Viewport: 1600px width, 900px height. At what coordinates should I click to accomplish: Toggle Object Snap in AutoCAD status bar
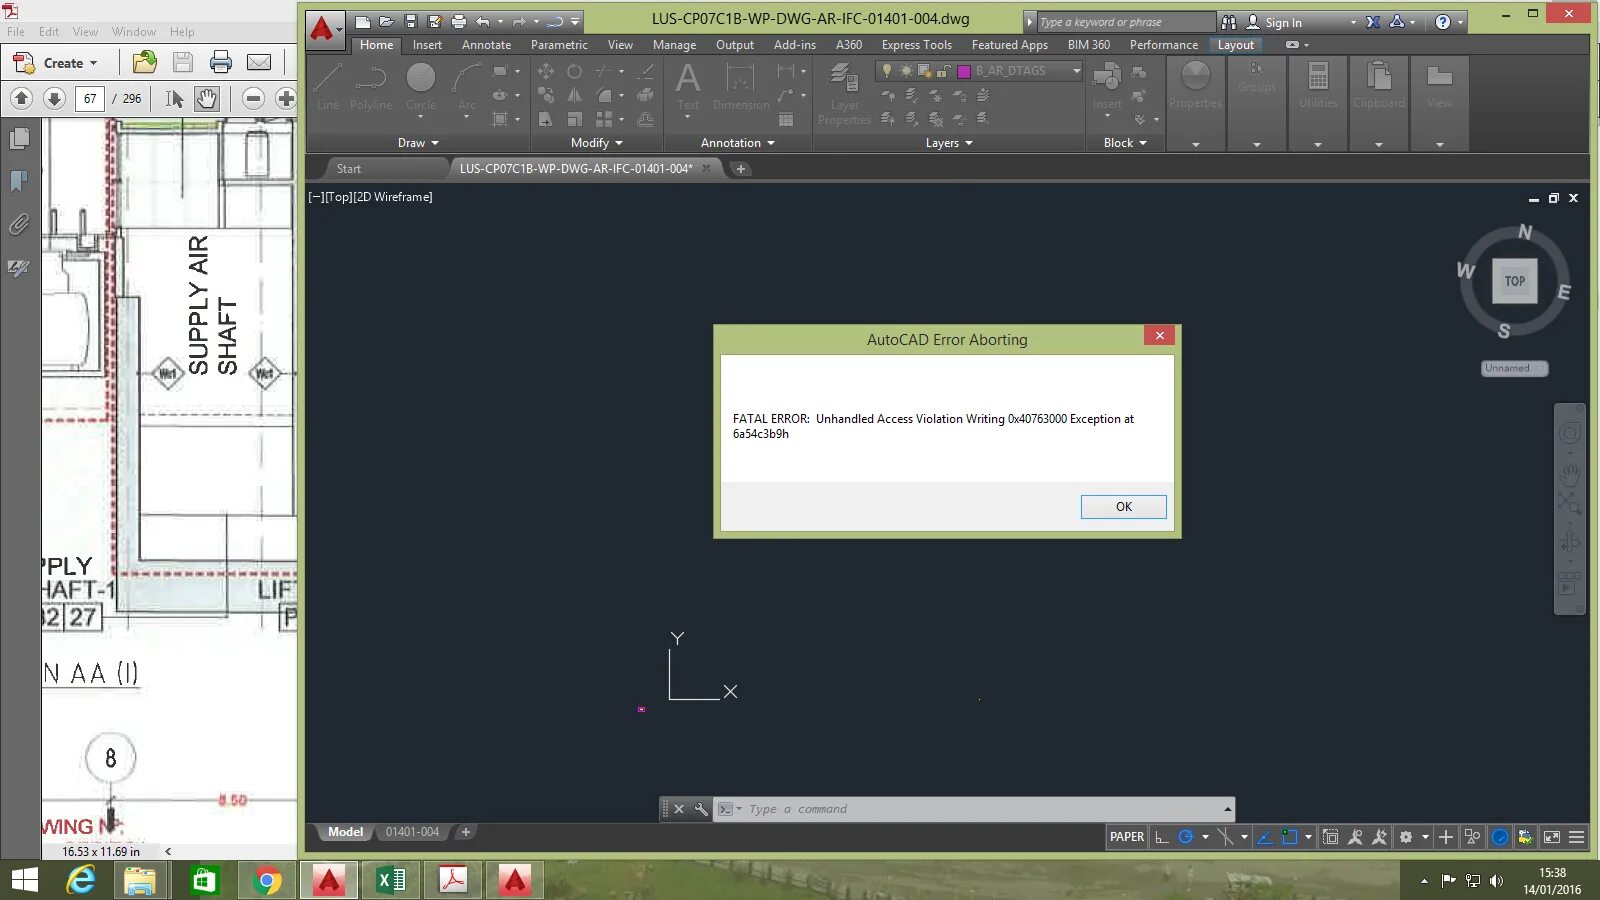(1290, 837)
